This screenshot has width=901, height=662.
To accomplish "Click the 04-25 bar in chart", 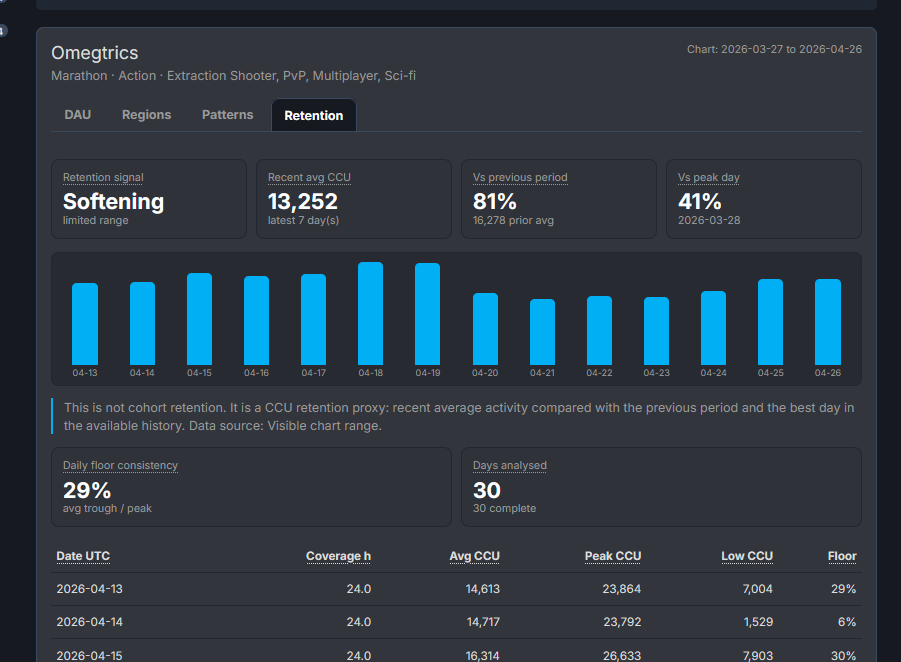I will point(771,322).
